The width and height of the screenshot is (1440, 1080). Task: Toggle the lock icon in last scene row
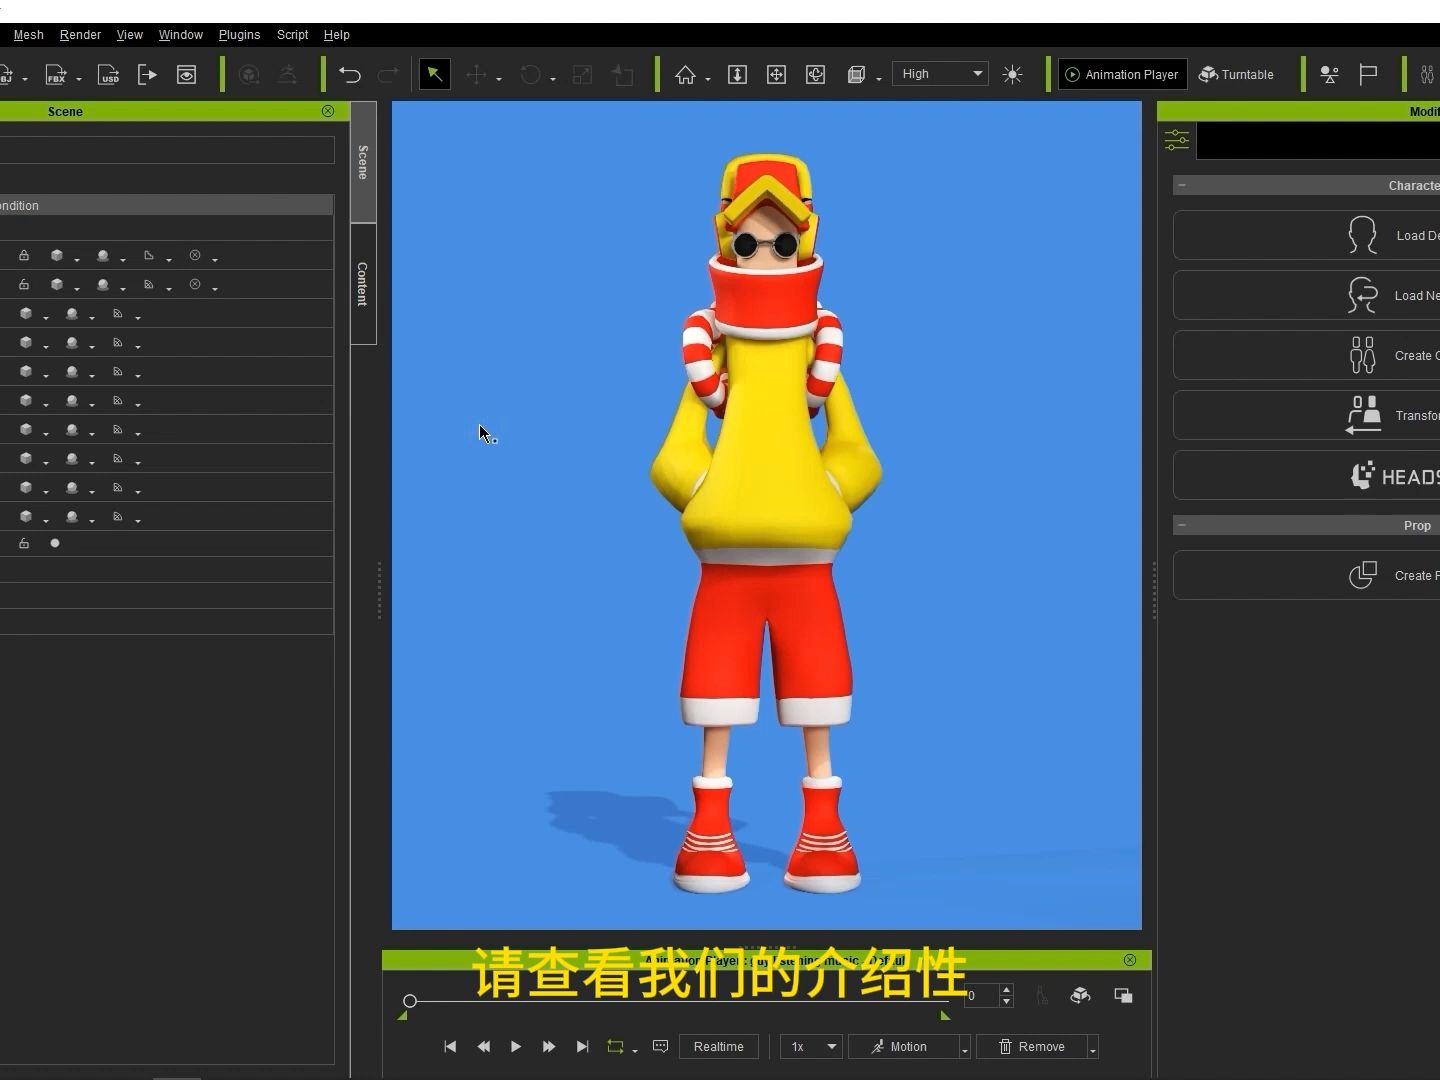click(24, 543)
